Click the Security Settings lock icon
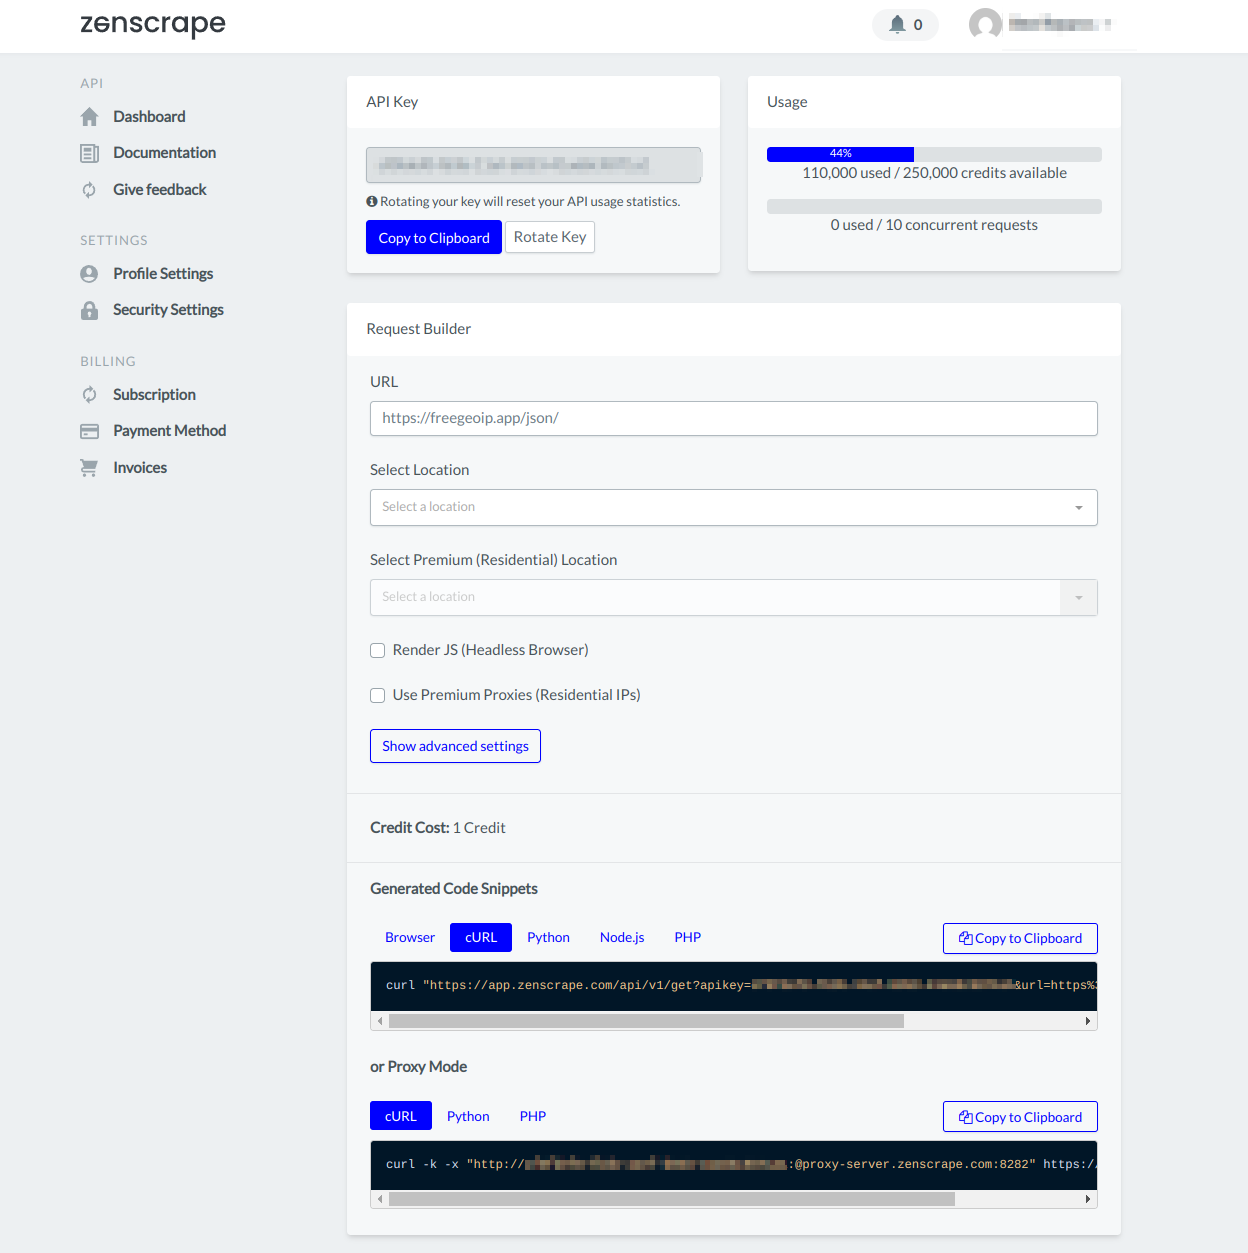Screen dimensions: 1248x1253 click(89, 310)
